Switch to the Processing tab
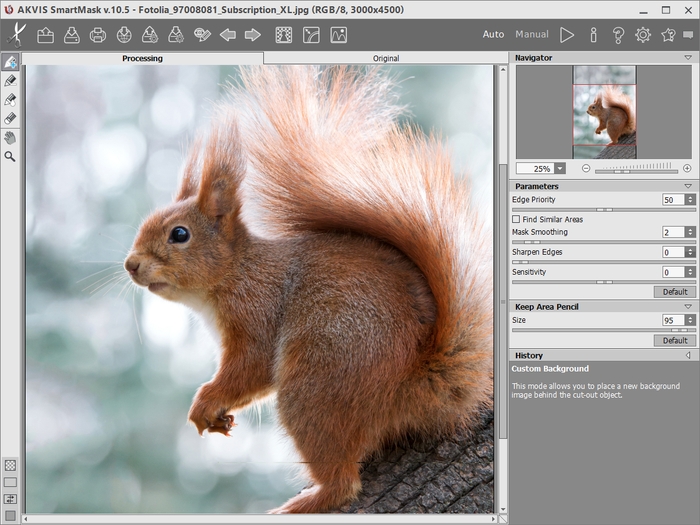This screenshot has width=700, height=525. [x=142, y=58]
